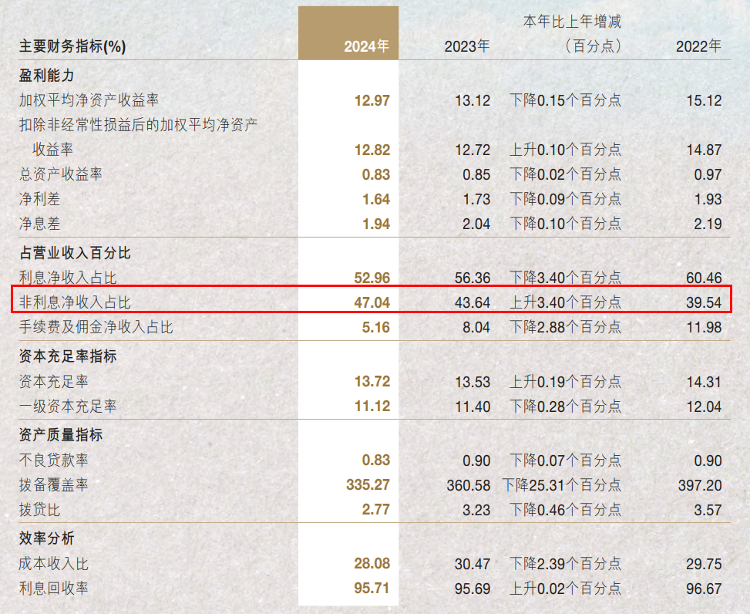
Task: Click the 拨备覆盖率 2024 value 335.27
Action: point(367,485)
